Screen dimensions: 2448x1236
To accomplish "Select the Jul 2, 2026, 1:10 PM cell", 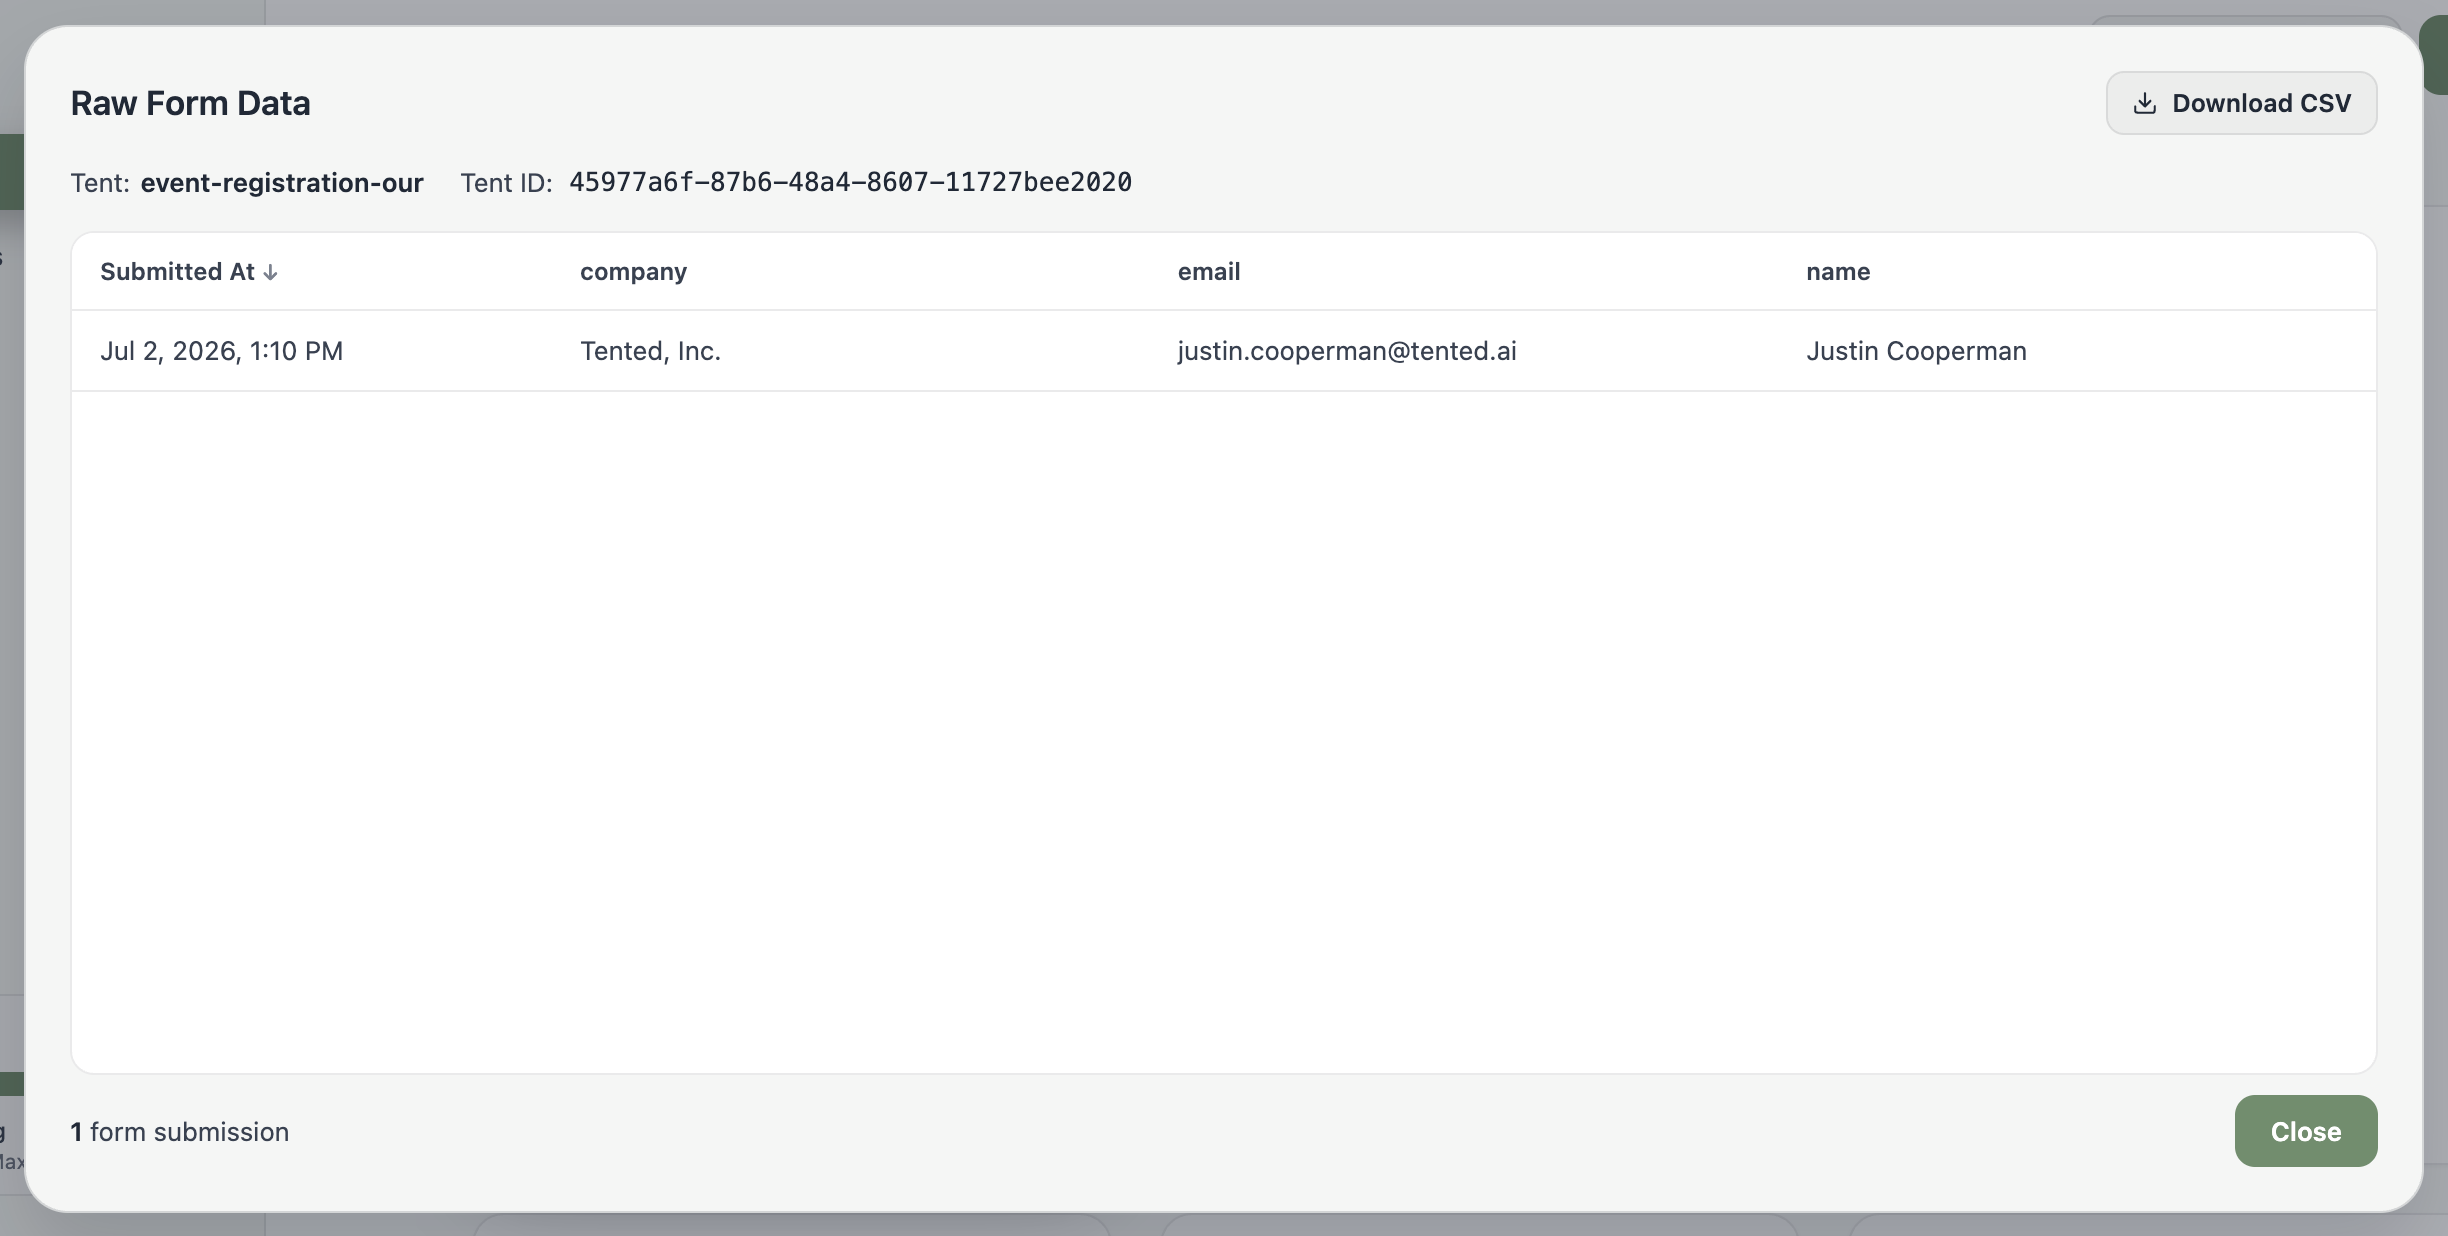I will 221,351.
